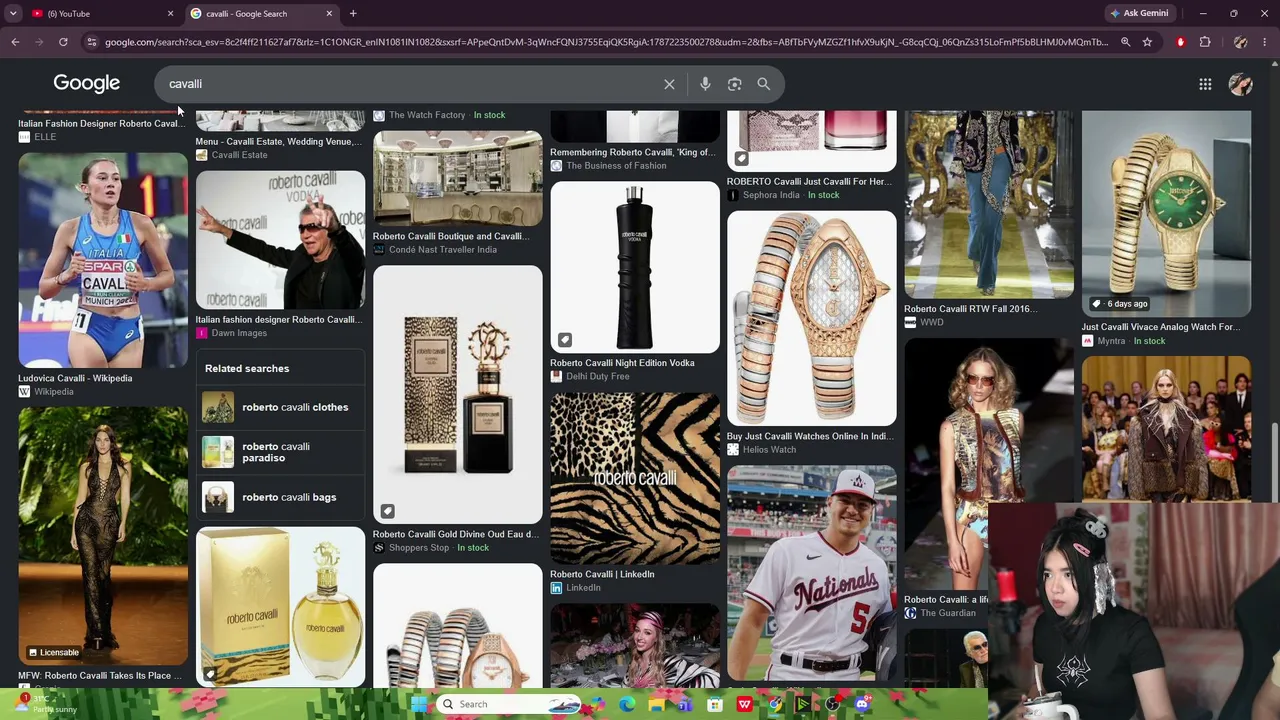Open the Roberto Cavalli Night Edition Vodka caption
The height and width of the screenshot is (720, 1280).
622,363
